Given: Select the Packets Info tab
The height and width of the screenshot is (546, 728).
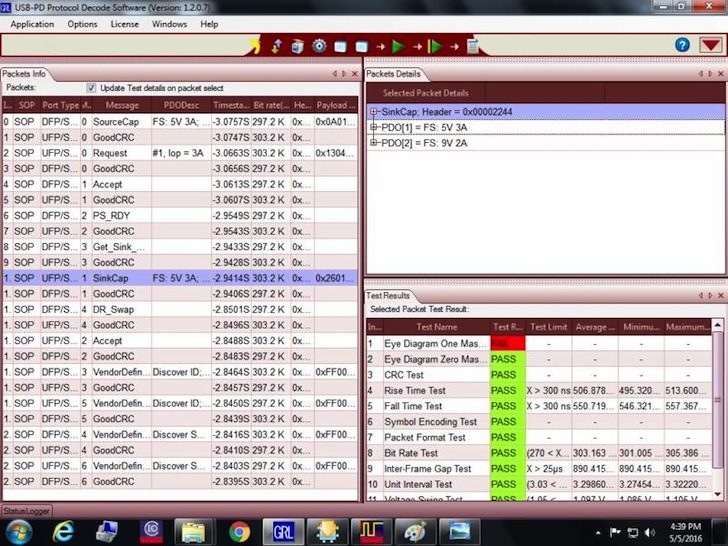Looking at the screenshot, I should [x=24, y=74].
